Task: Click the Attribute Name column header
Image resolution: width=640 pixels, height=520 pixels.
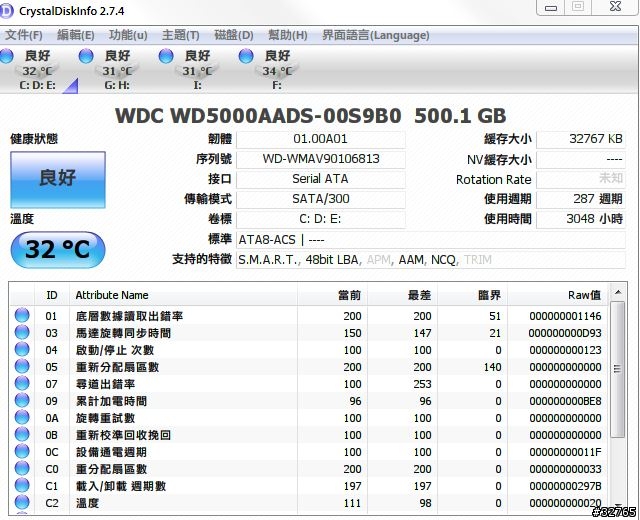Action: 183,295
